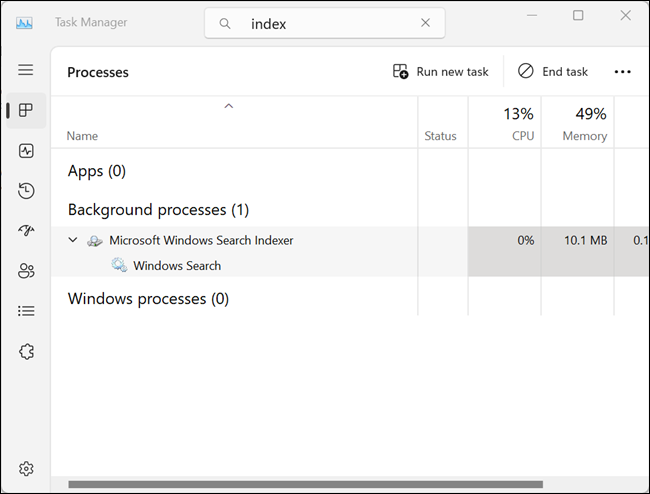Open the Startup apps sidebar icon

click(x=26, y=230)
